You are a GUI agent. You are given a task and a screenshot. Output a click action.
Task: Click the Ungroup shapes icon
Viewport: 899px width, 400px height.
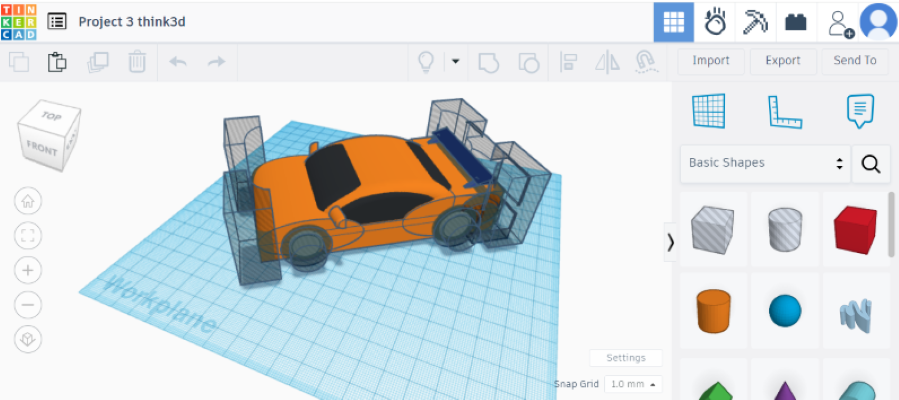coord(529,62)
